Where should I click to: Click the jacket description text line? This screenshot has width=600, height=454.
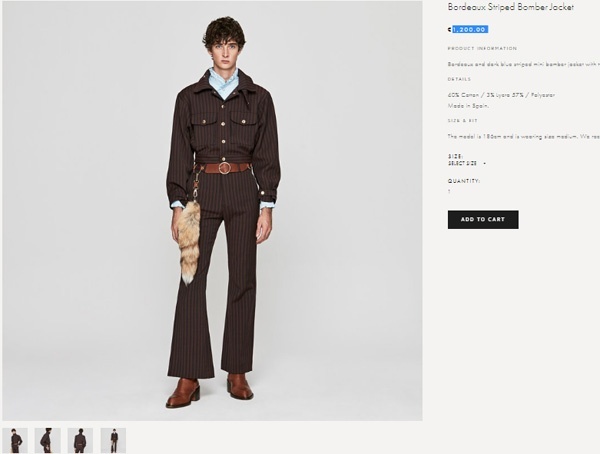(x=523, y=64)
